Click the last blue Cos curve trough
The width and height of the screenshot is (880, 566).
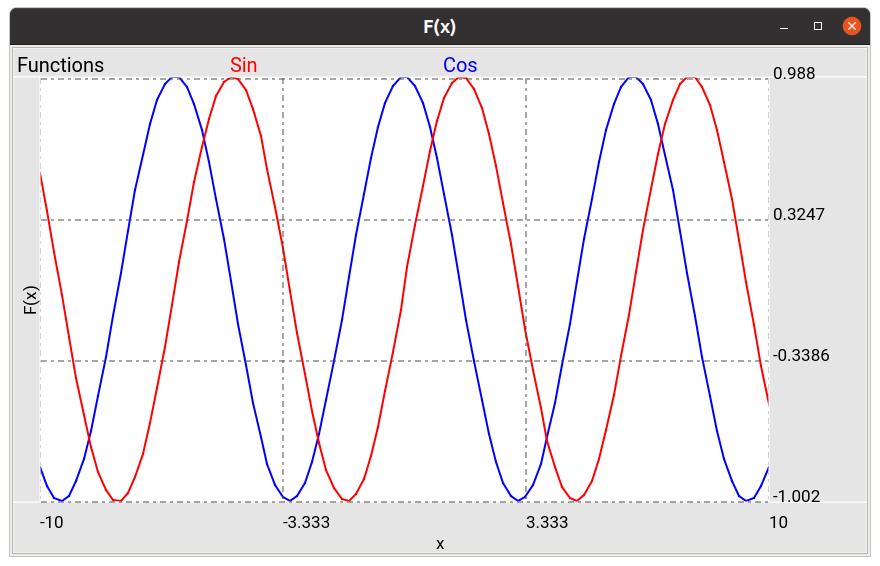pos(746,499)
